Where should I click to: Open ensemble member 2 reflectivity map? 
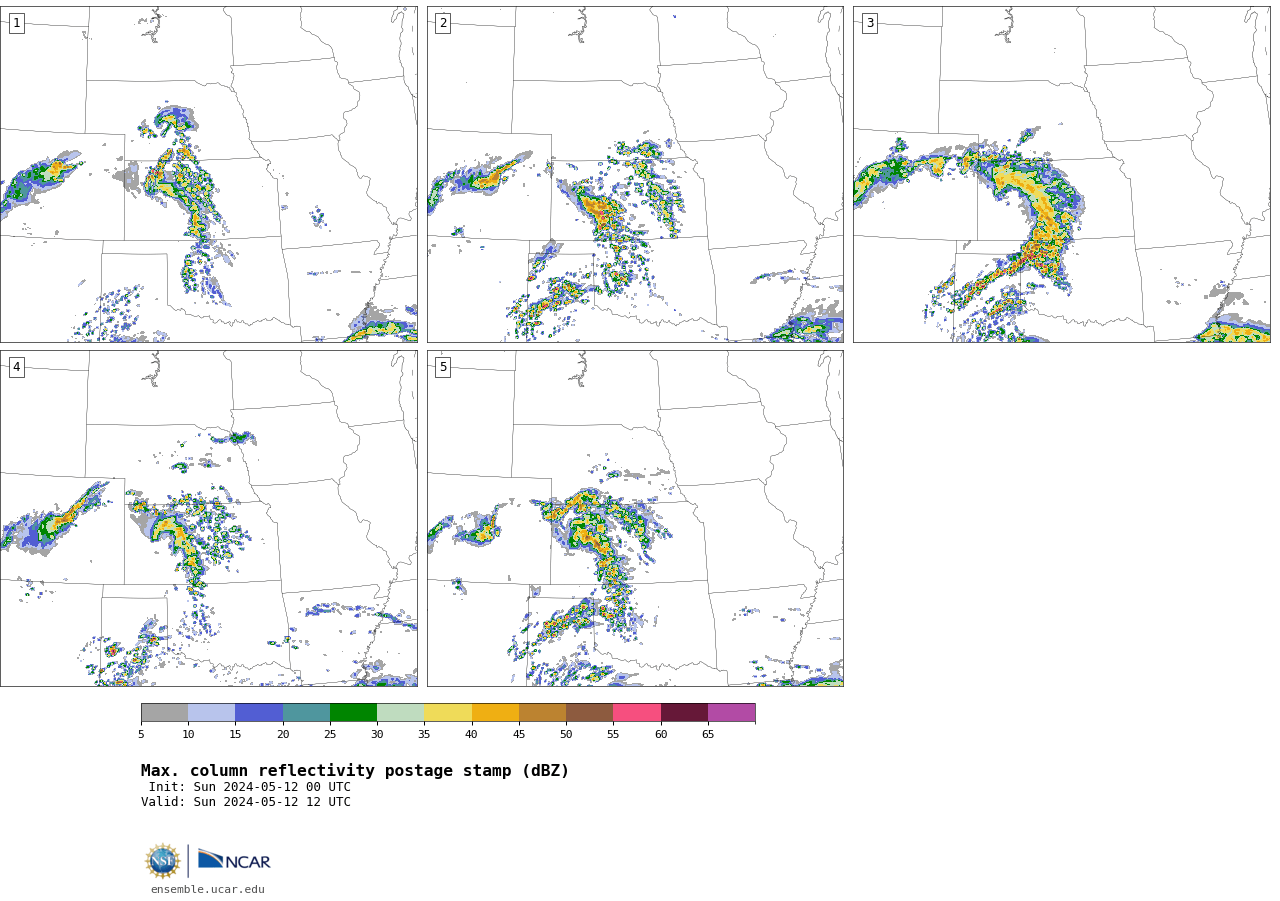635,174
